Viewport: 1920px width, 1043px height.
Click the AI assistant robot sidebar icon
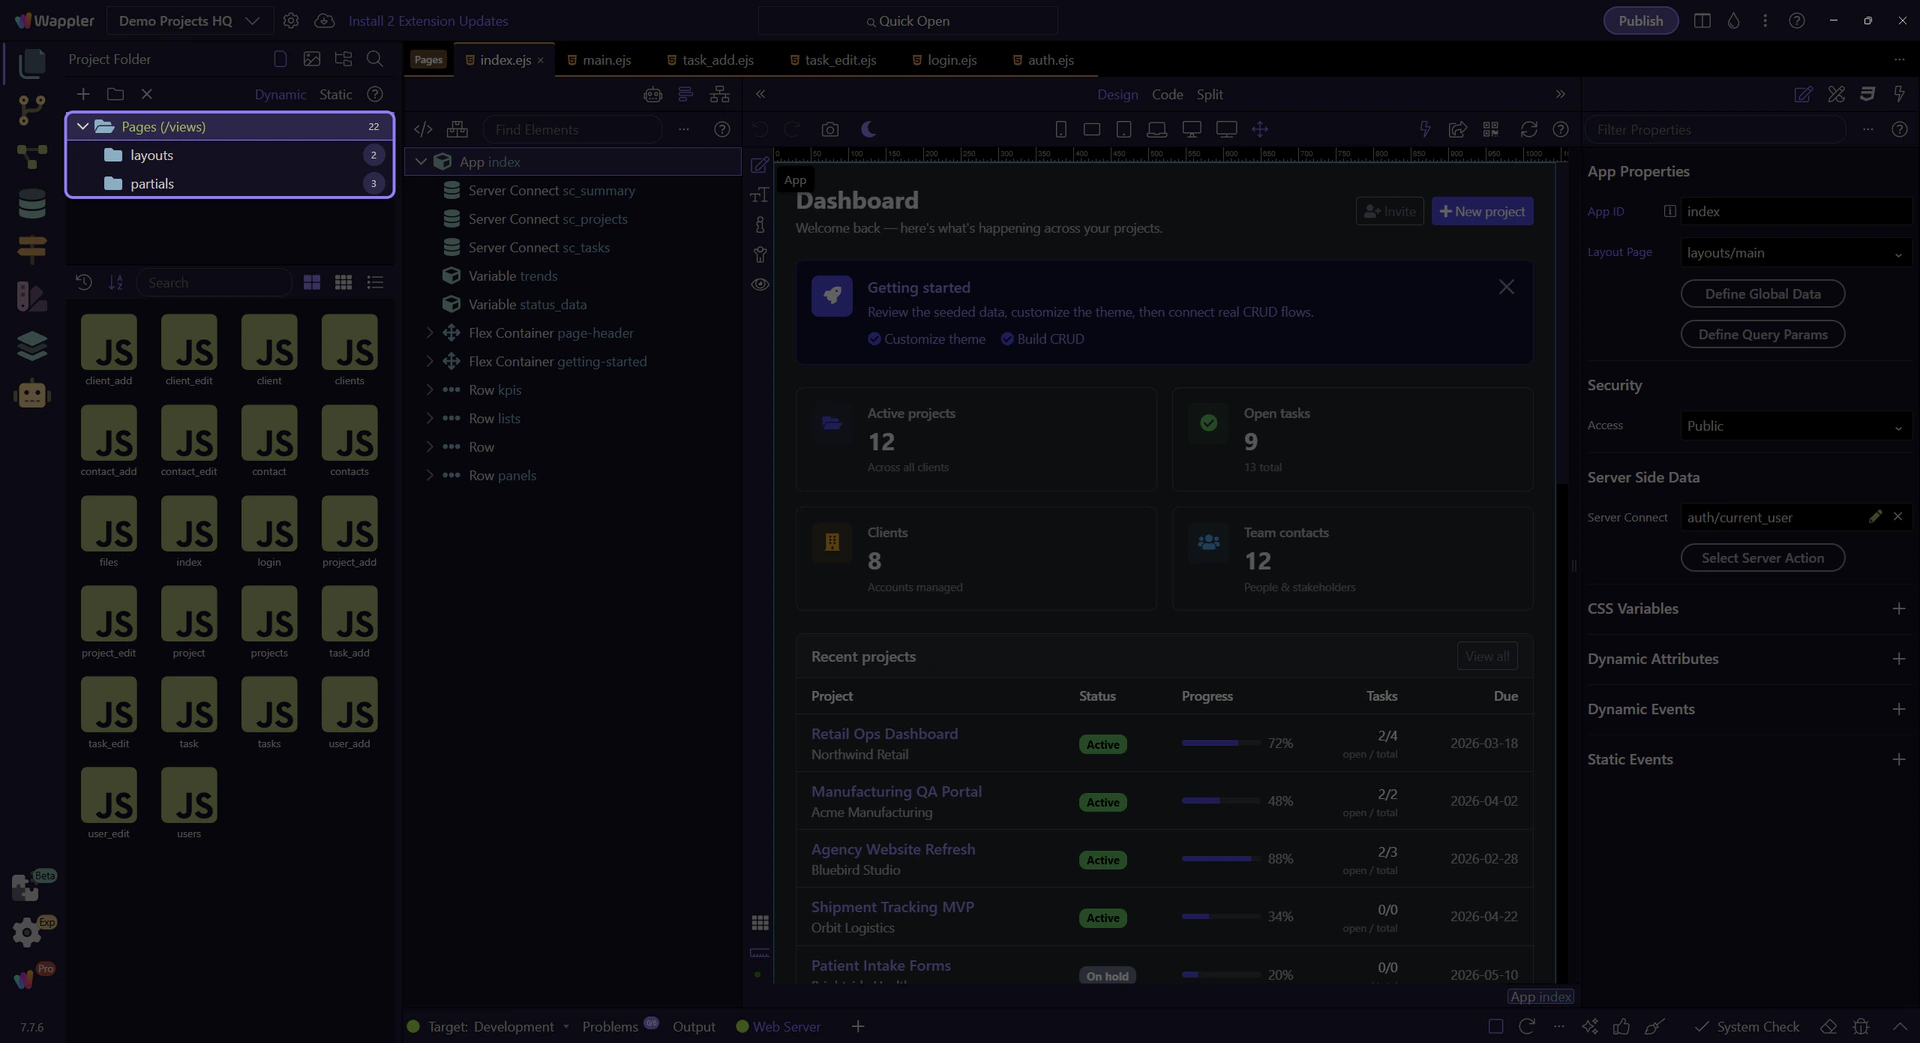32,394
